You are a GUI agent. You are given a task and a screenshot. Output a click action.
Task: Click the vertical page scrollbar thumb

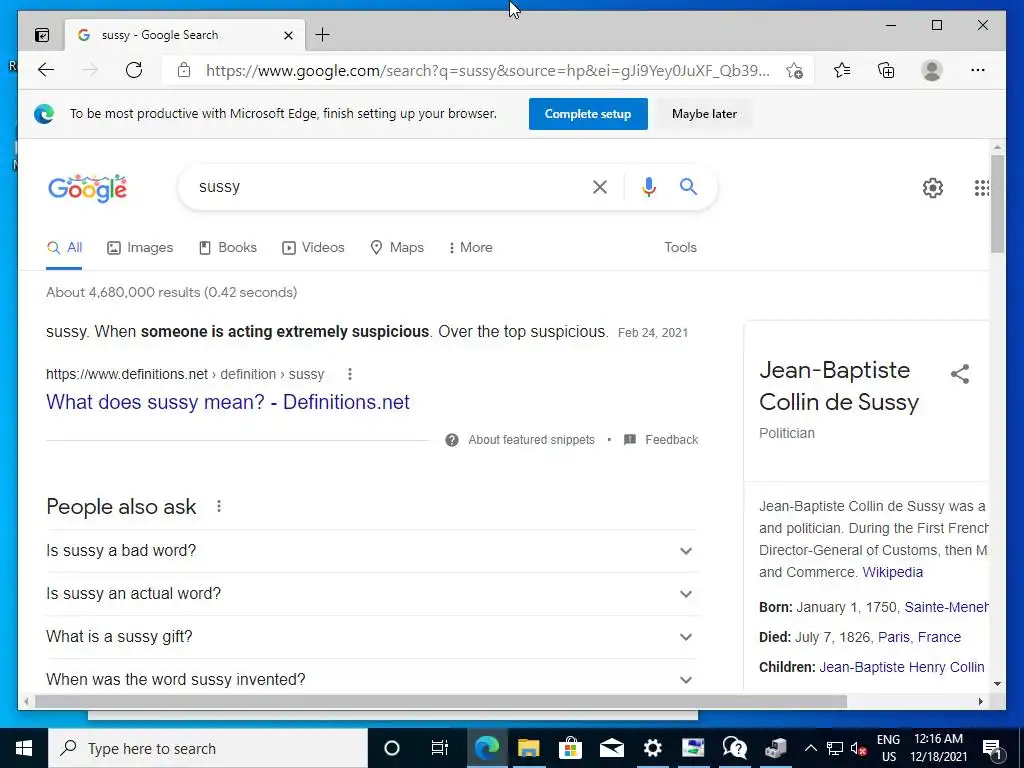(997, 204)
